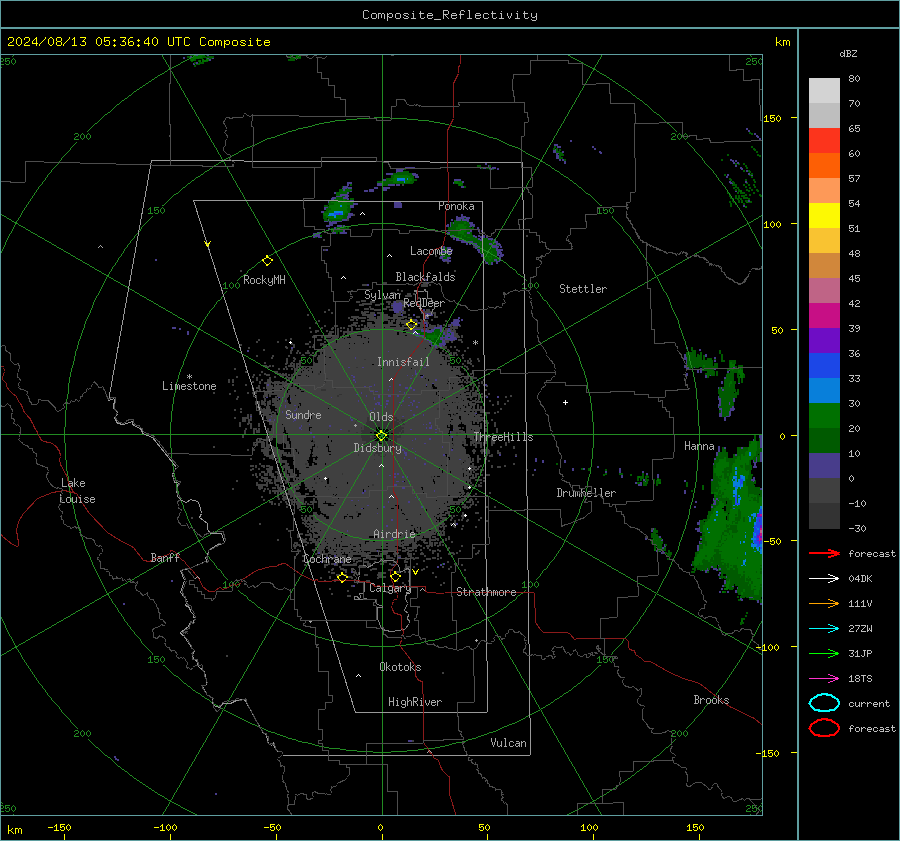Viewport: 900px width, 841px height.
Task: Click the Stettler city label
Action: [583, 289]
